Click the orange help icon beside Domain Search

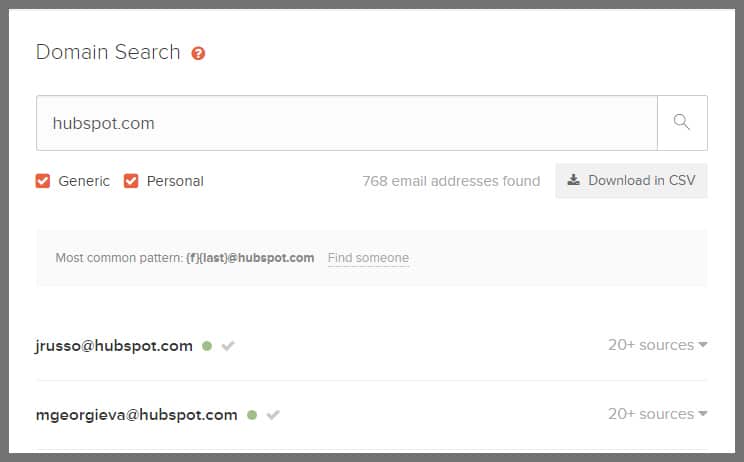[x=198, y=53]
